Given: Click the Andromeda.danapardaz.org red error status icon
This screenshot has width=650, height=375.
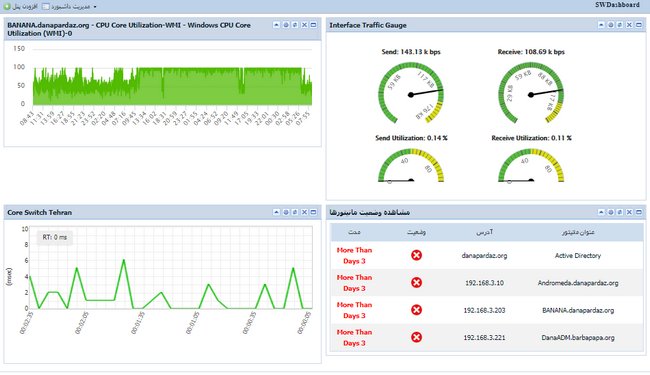Looking at the screenshot, I should pyautogui.click(x=417, y=283).
